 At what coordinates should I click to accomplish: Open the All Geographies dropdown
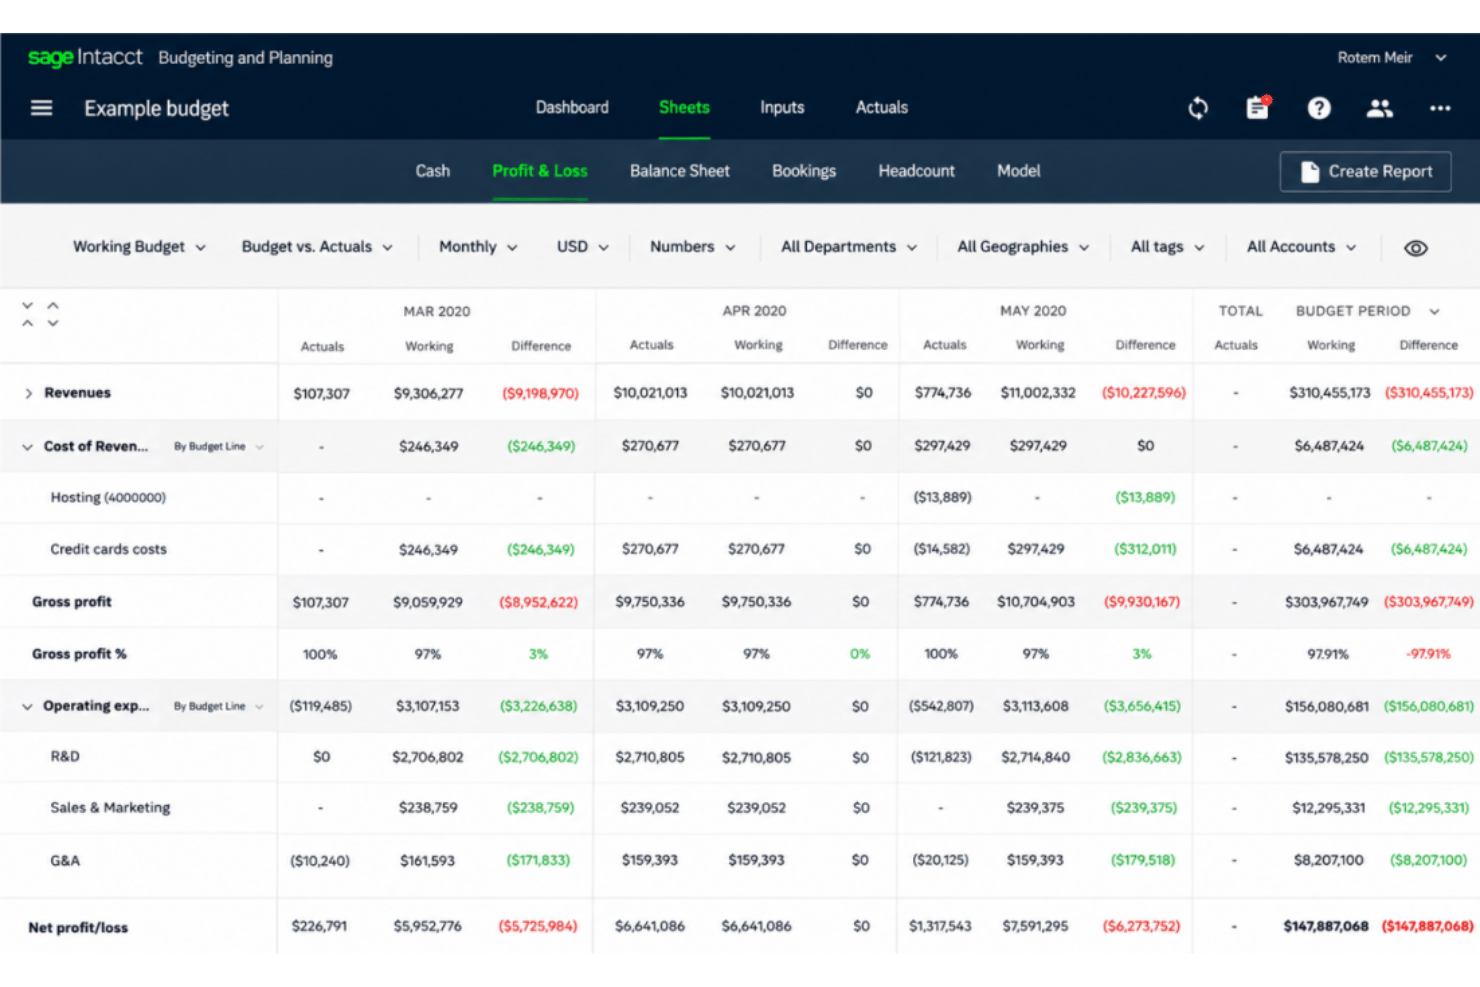click(1023, 247)
